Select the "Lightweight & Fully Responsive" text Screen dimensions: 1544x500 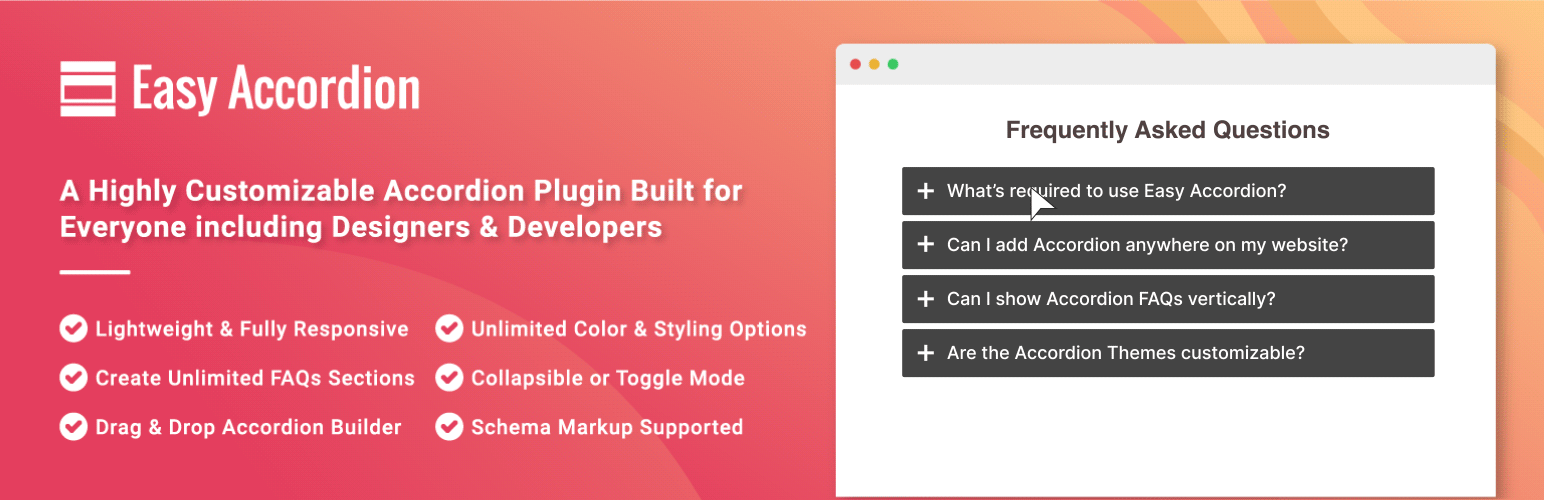click(252, 329)
